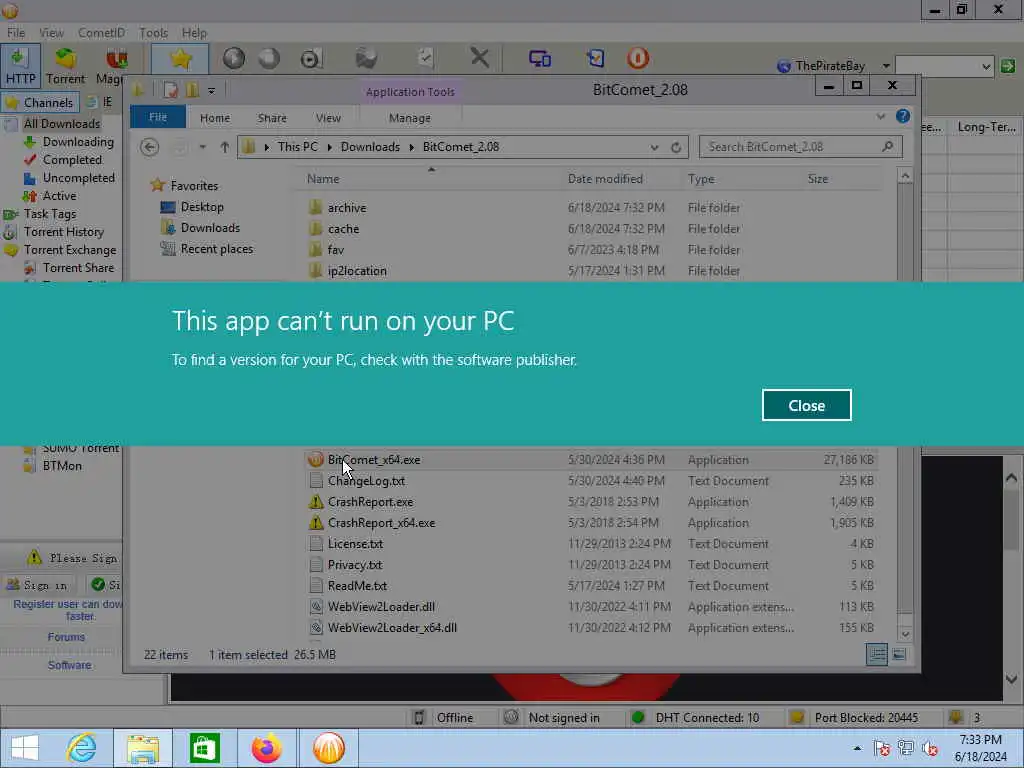1024x768 pixels.
Task: Select Downloading in the sidebar tree
Action: (78, 142)
